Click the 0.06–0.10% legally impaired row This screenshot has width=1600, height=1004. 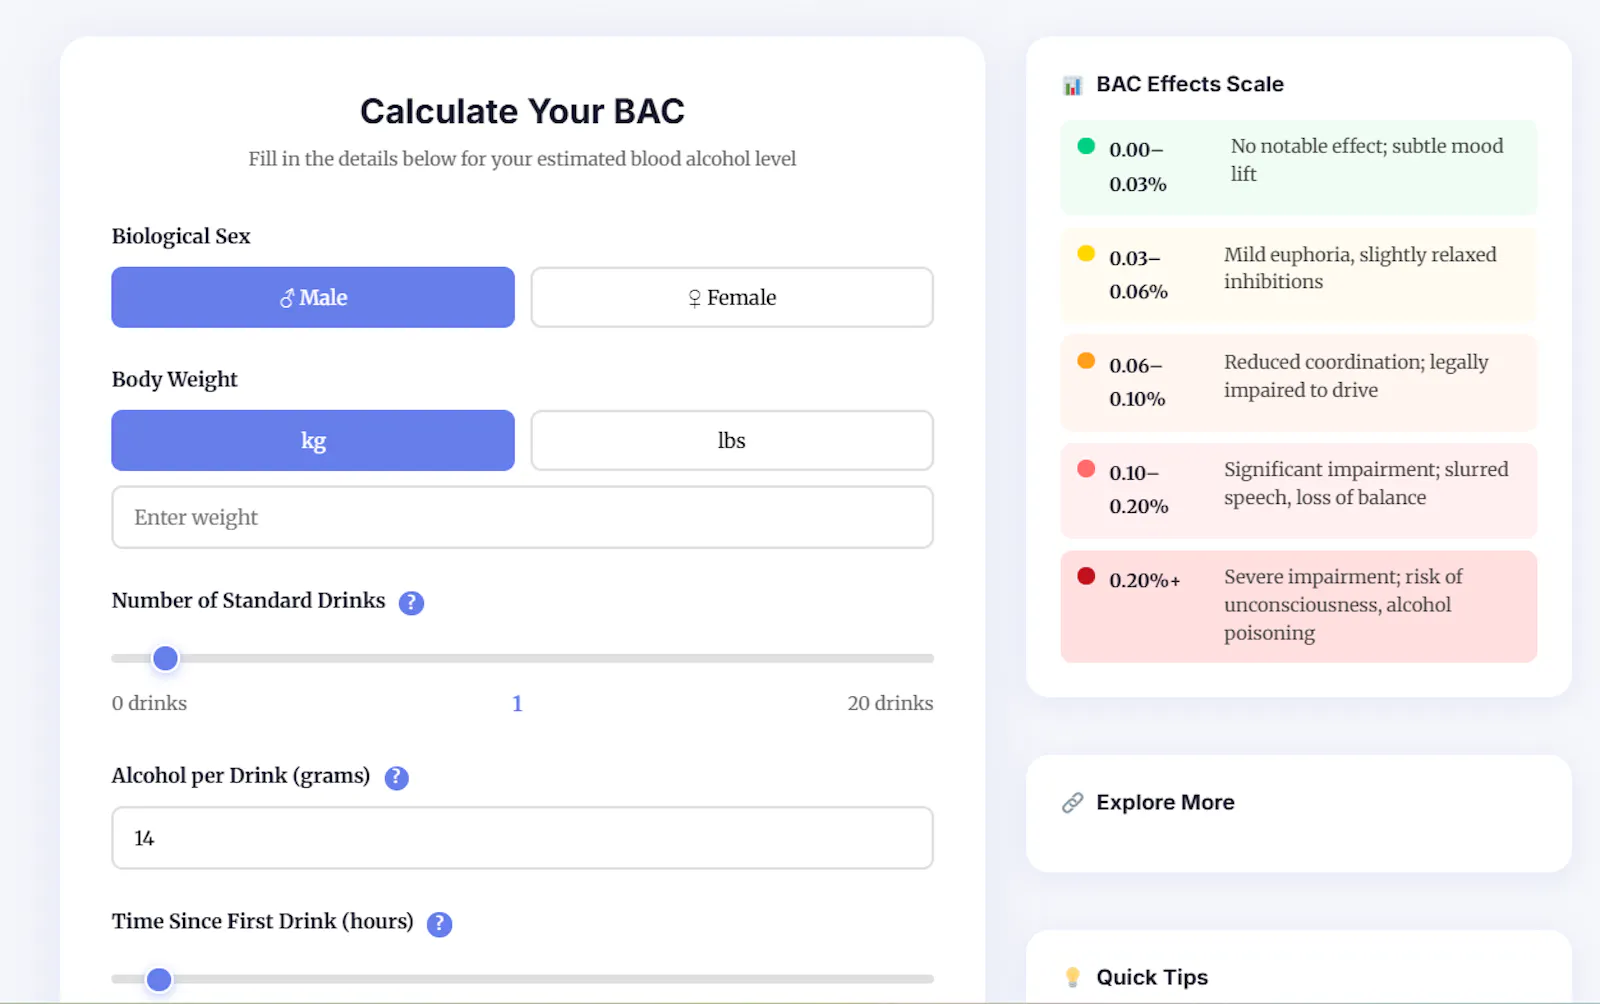click(1298, 382)
